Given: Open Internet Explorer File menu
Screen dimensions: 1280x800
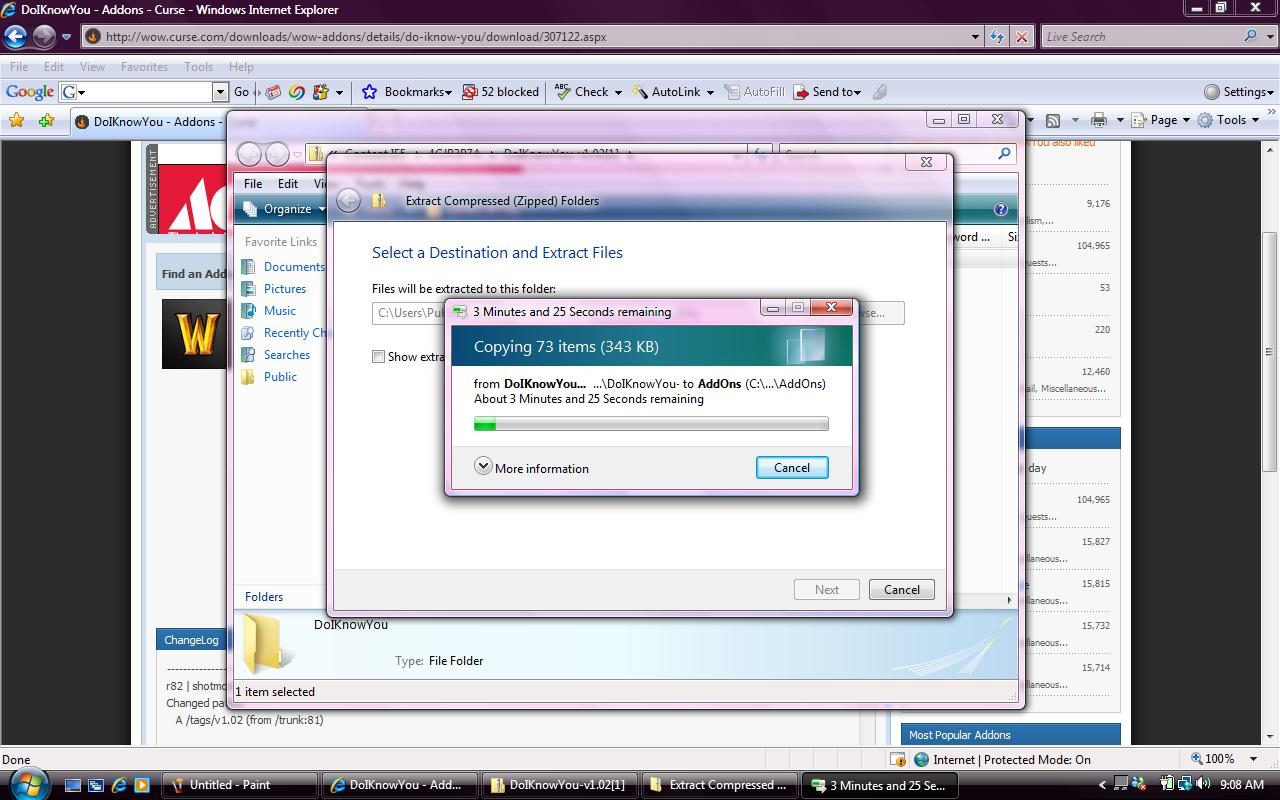Looking at the screenshot, I should 19,67.
